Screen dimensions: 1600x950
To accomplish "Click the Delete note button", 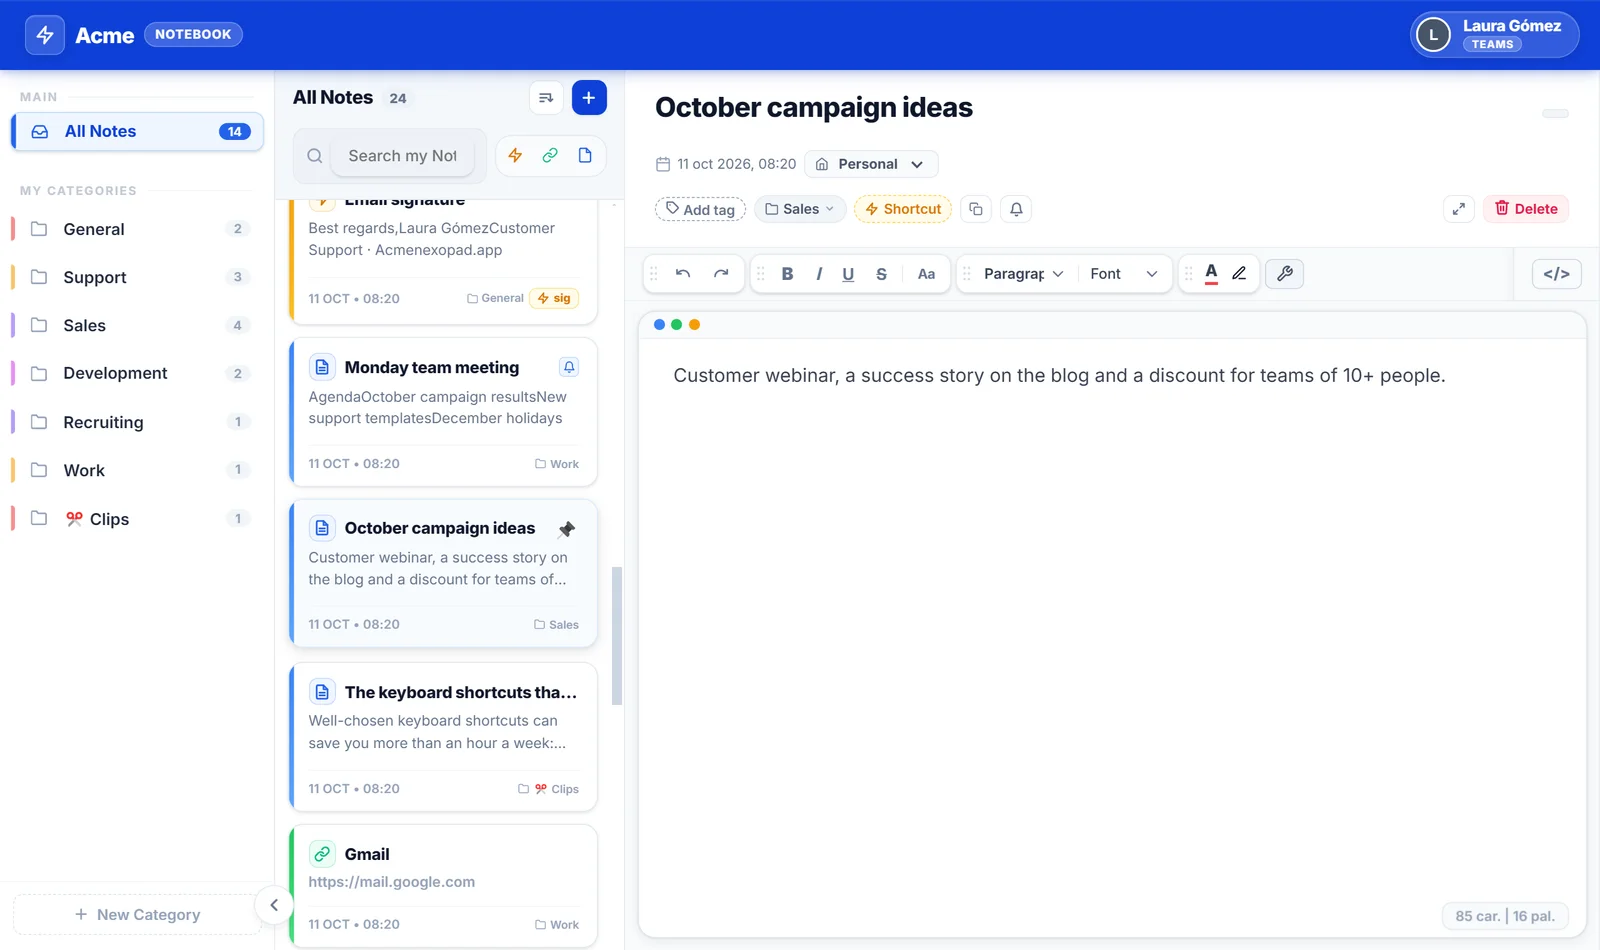I will [x=1526, y=209].
